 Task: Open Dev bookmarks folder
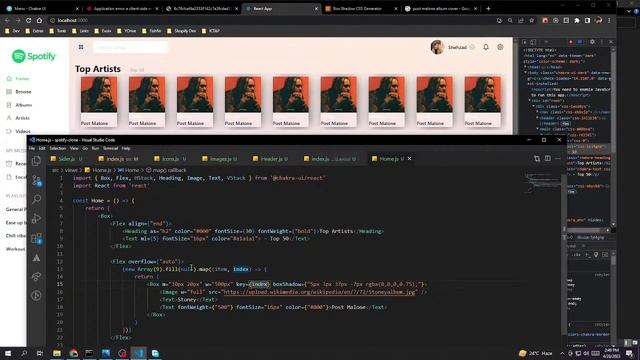[x=13, y=31]
